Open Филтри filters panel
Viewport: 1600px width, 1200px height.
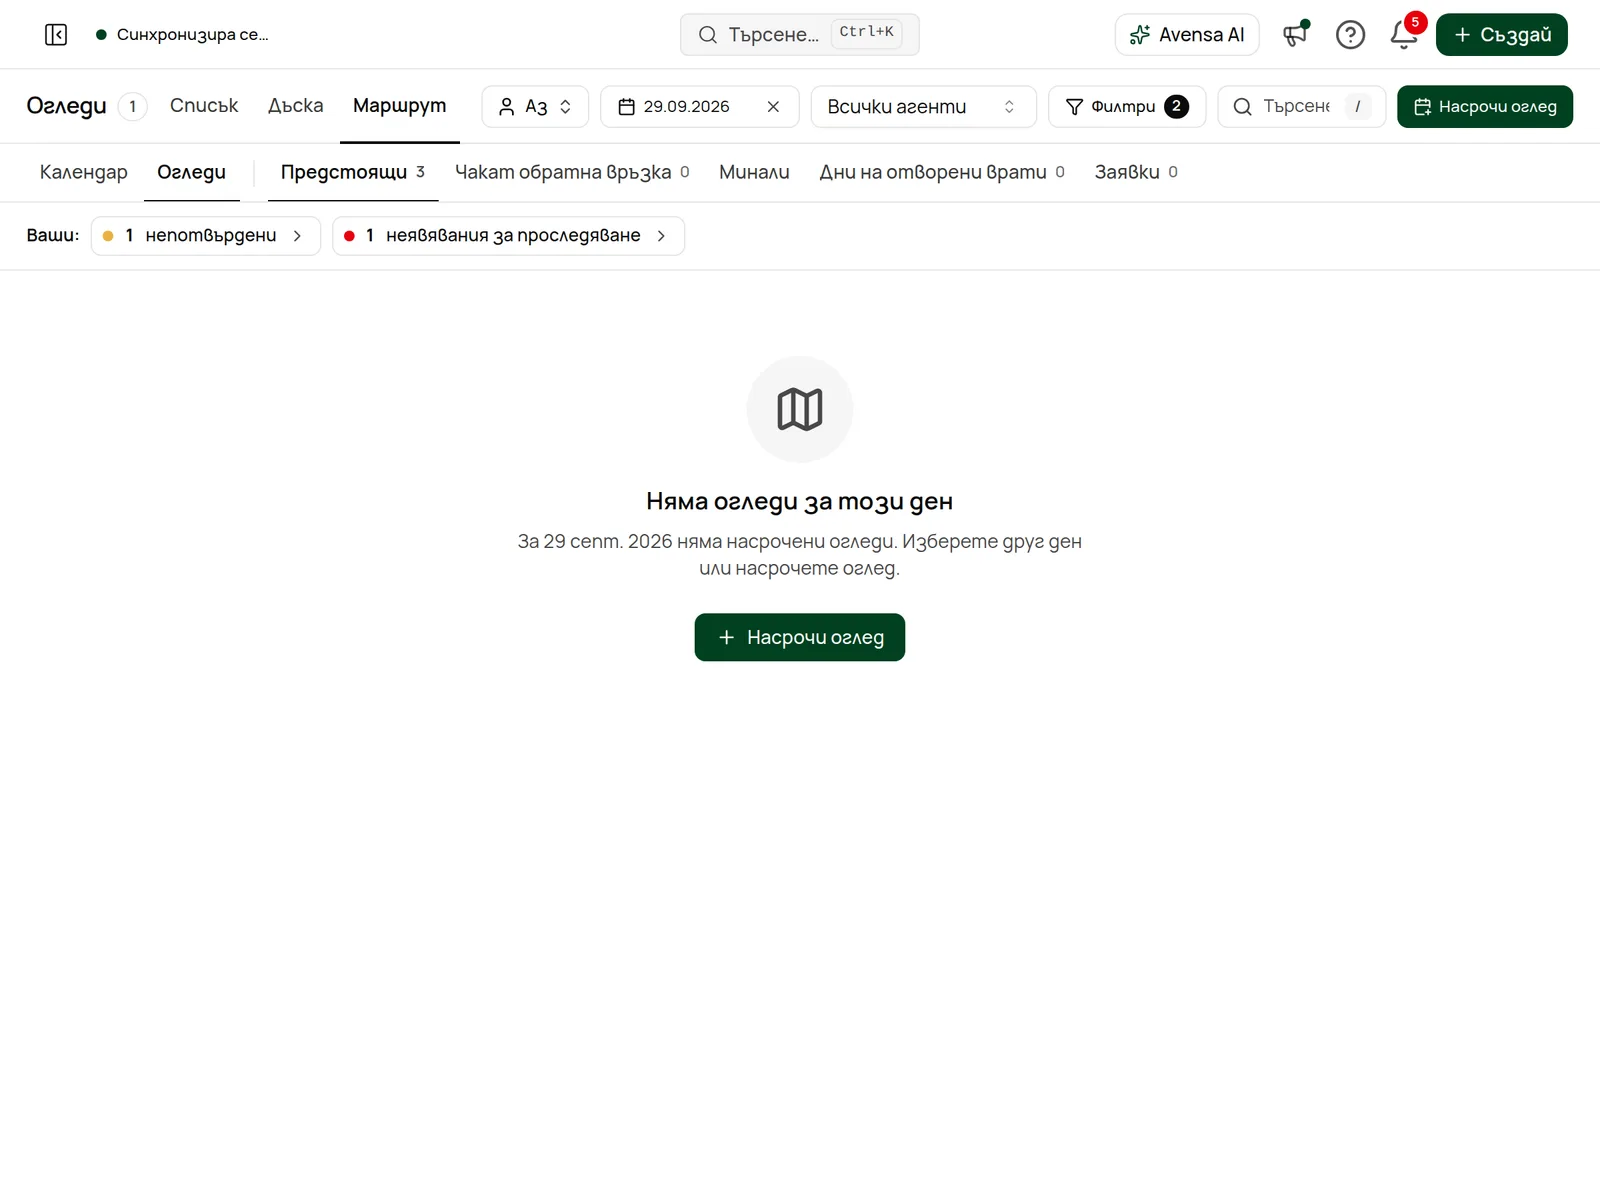(1127, 107)
